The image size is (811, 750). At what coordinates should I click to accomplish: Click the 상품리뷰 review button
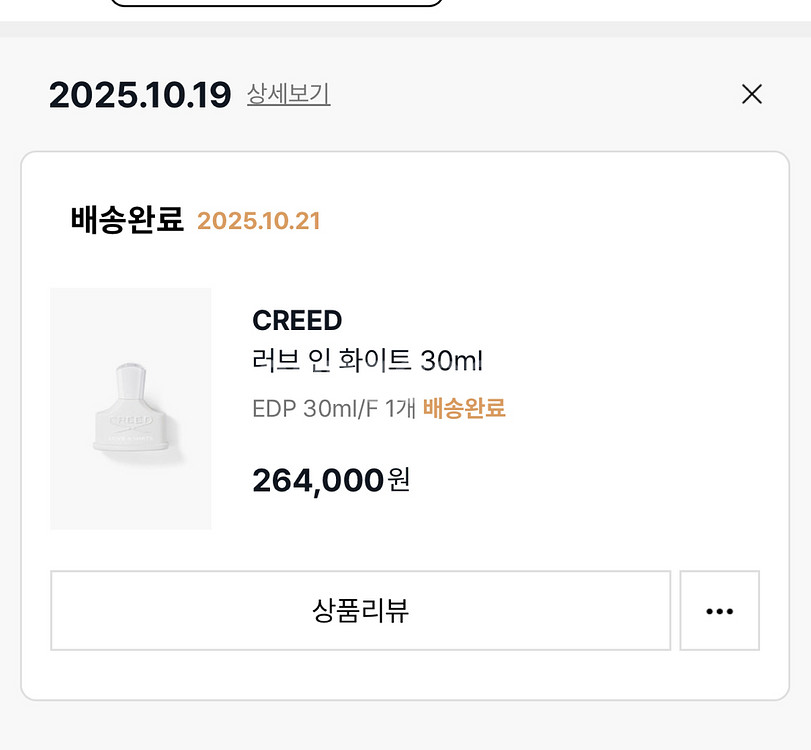pos(360,610)
